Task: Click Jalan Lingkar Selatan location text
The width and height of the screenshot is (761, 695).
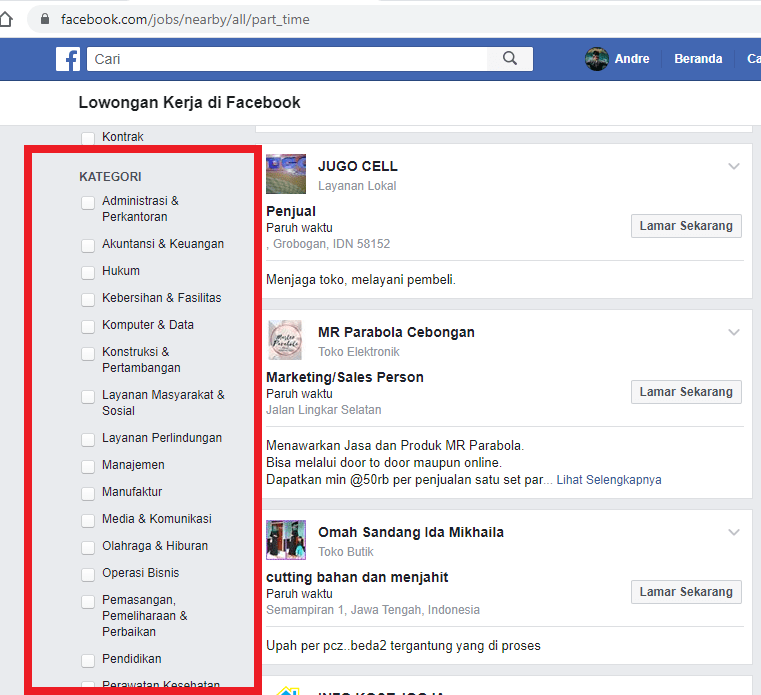Action: (x=324, y=410)
